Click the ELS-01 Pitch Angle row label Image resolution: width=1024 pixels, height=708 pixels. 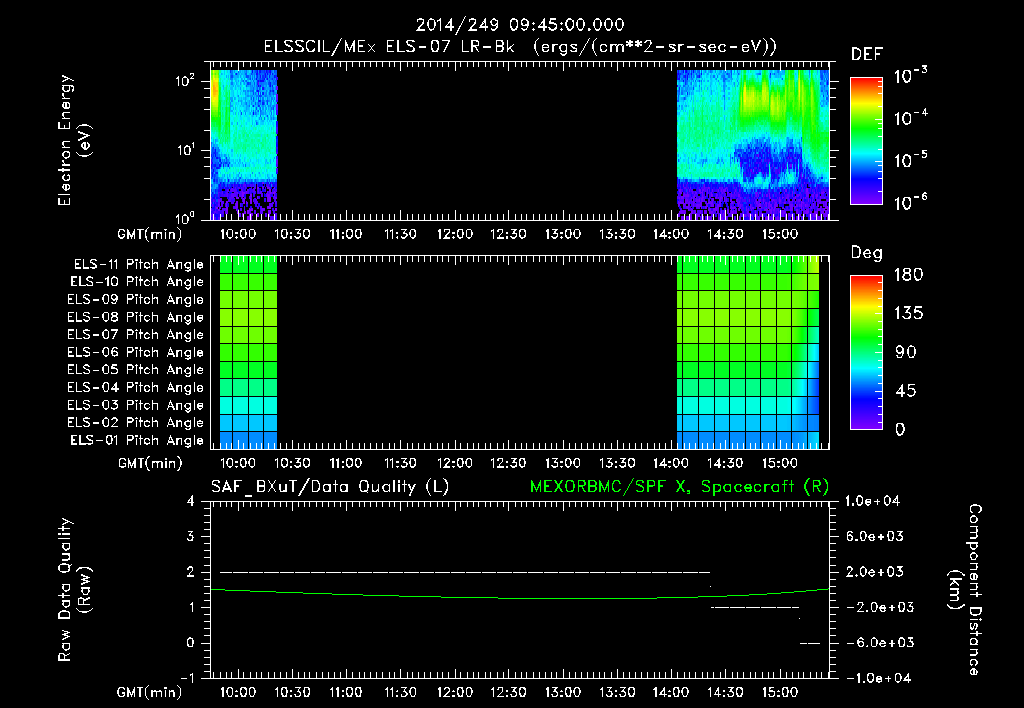pyautogui.click(x=137, y=440)
